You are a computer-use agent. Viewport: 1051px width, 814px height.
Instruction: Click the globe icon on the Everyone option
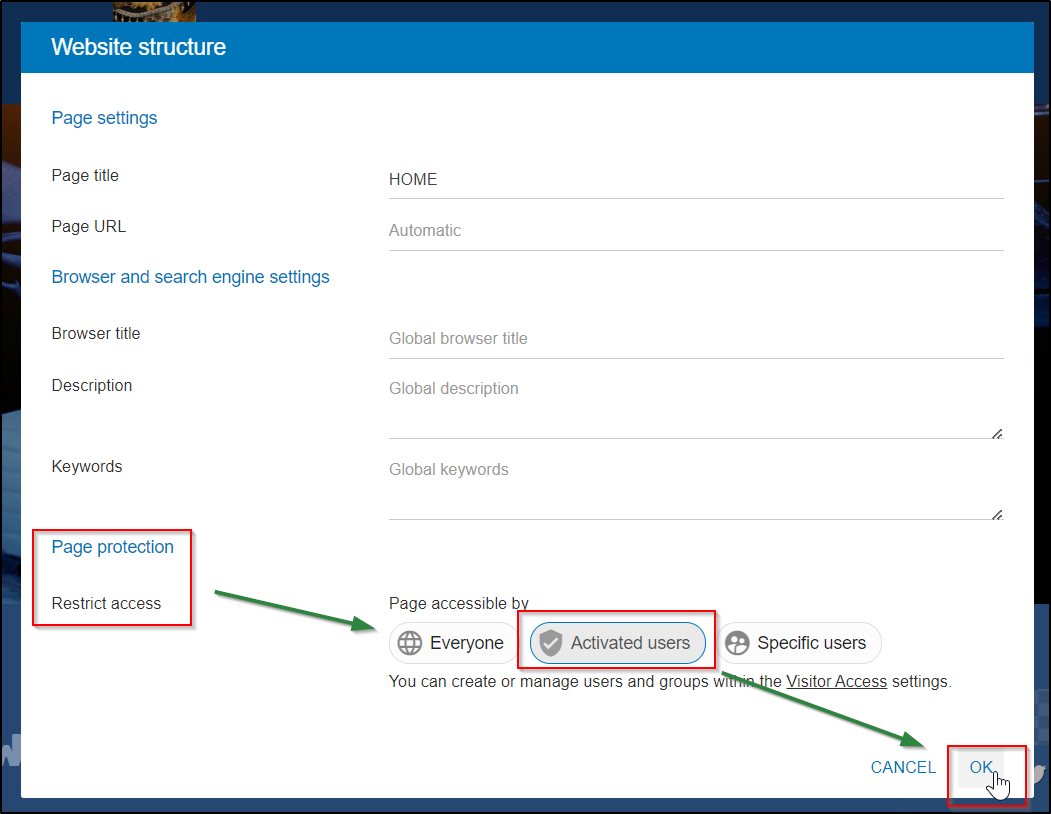coord(410,643)
